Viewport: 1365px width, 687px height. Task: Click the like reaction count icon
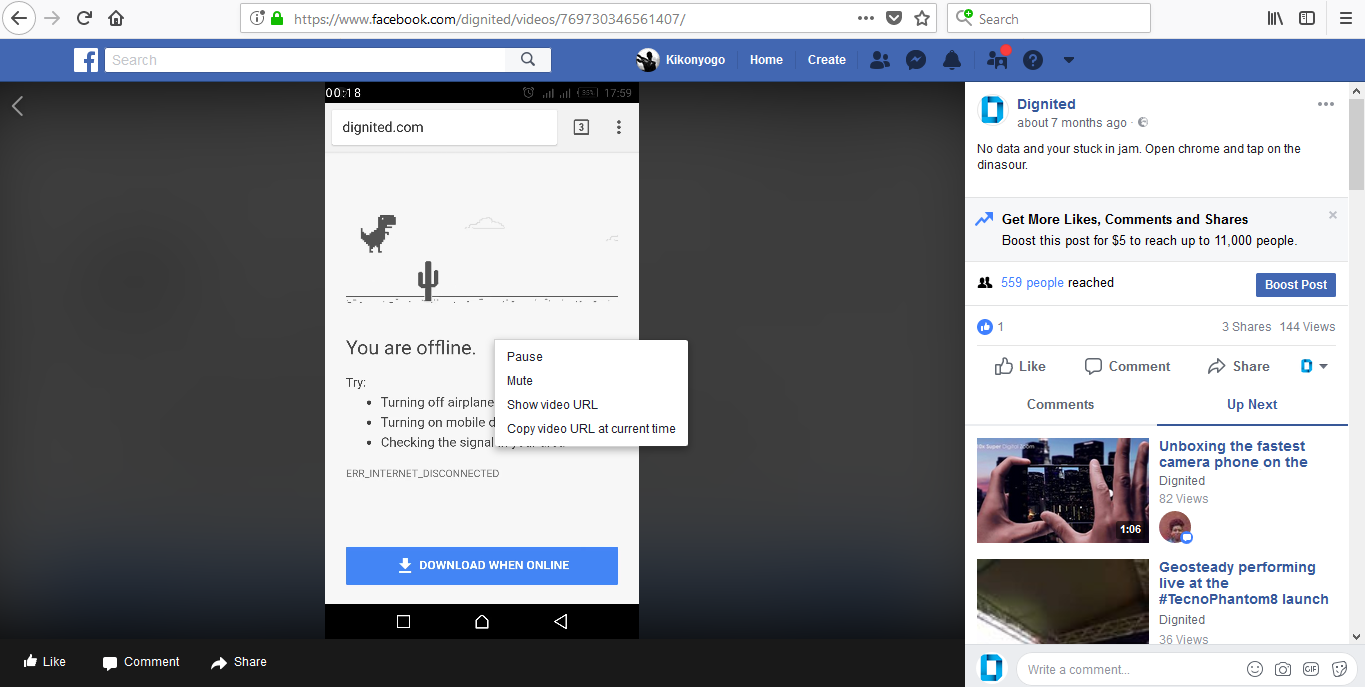click(985, 327)
